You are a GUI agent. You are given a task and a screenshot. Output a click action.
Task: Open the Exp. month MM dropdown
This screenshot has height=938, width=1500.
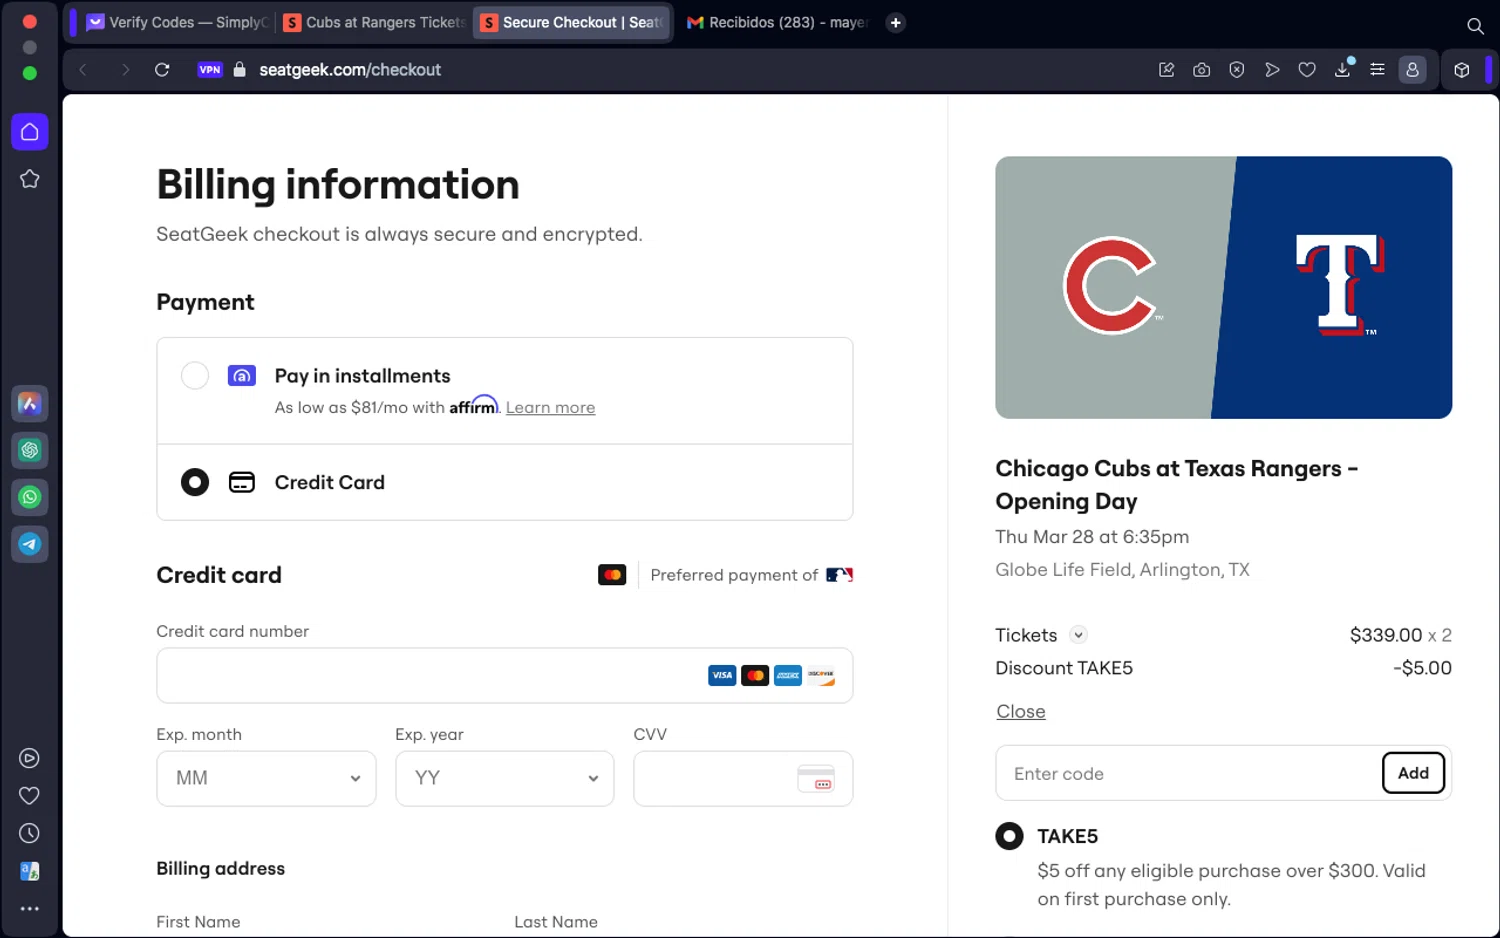[x=266, y=778]
